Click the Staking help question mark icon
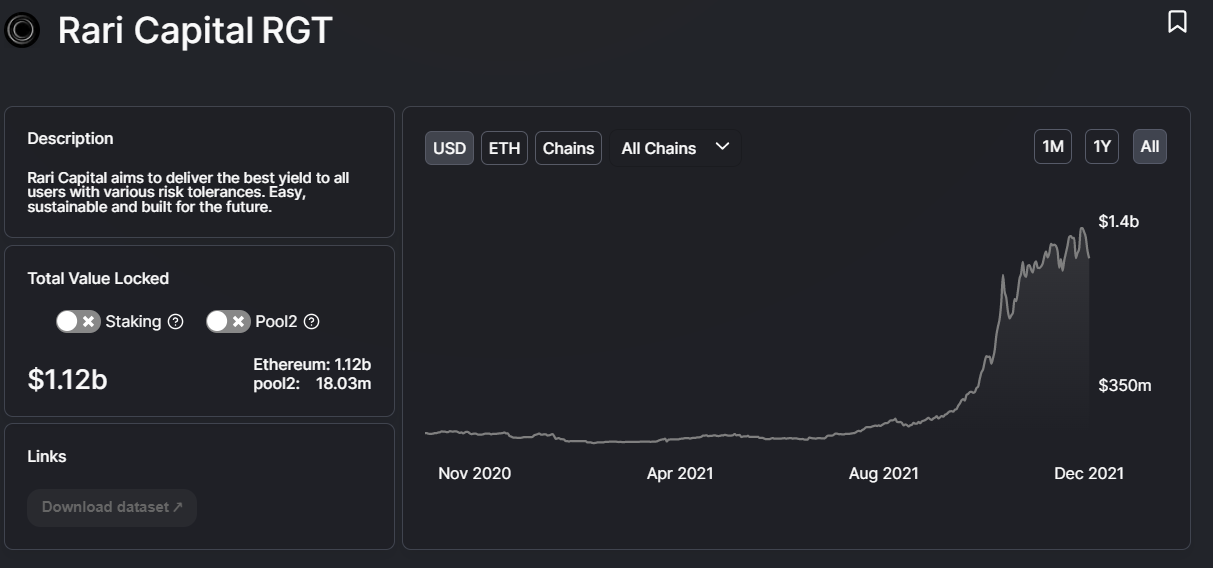 176,322
